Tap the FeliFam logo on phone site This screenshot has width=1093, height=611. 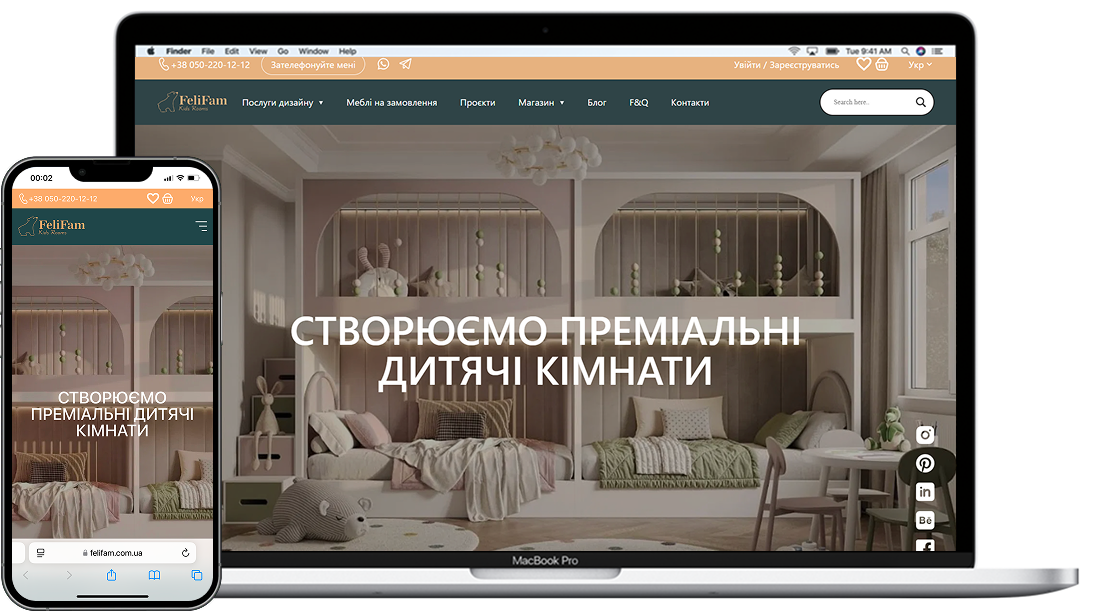point(52,226)
